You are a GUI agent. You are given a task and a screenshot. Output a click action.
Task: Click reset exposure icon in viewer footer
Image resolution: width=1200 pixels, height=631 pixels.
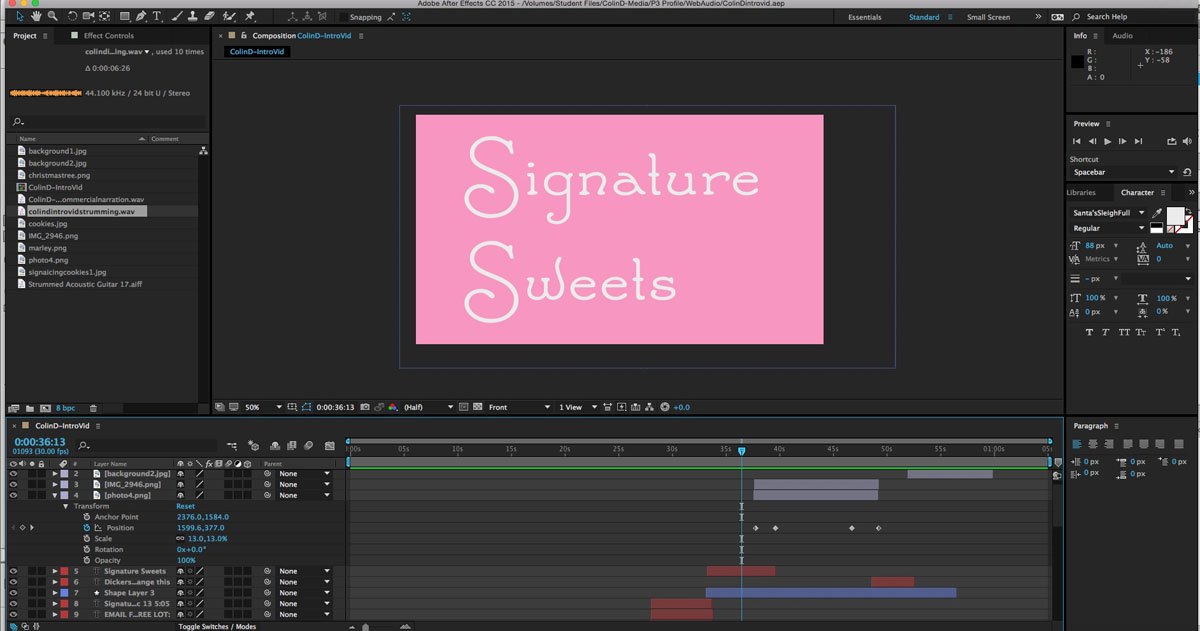click(x=665, y=407)
